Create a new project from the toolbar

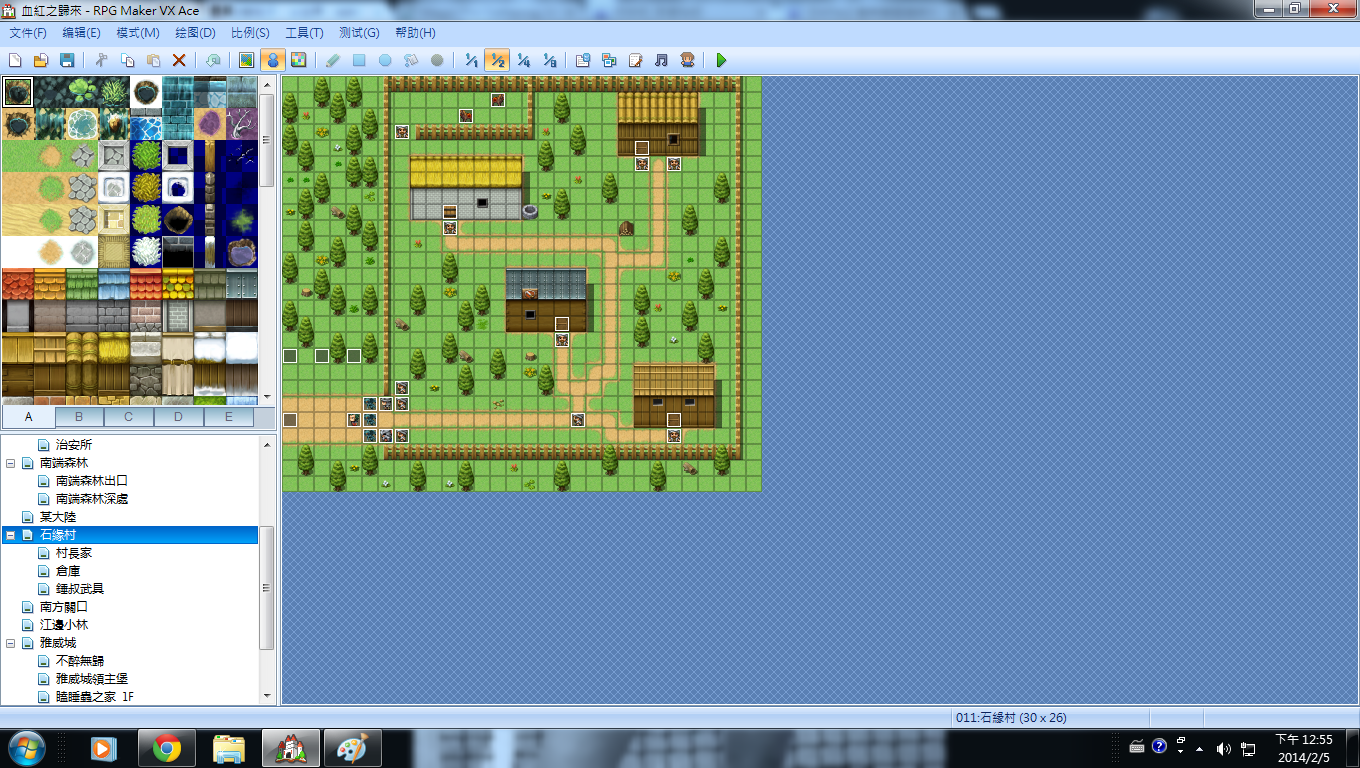tap(15, 60)
